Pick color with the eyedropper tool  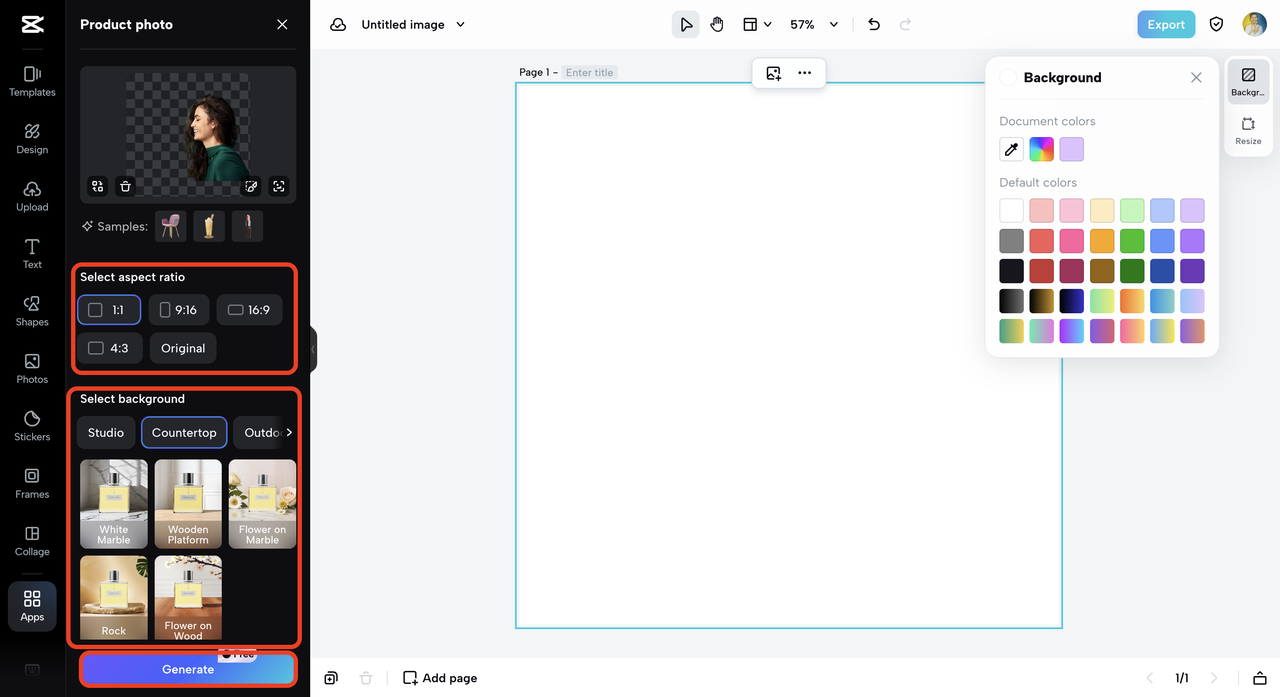(1012, 149)
